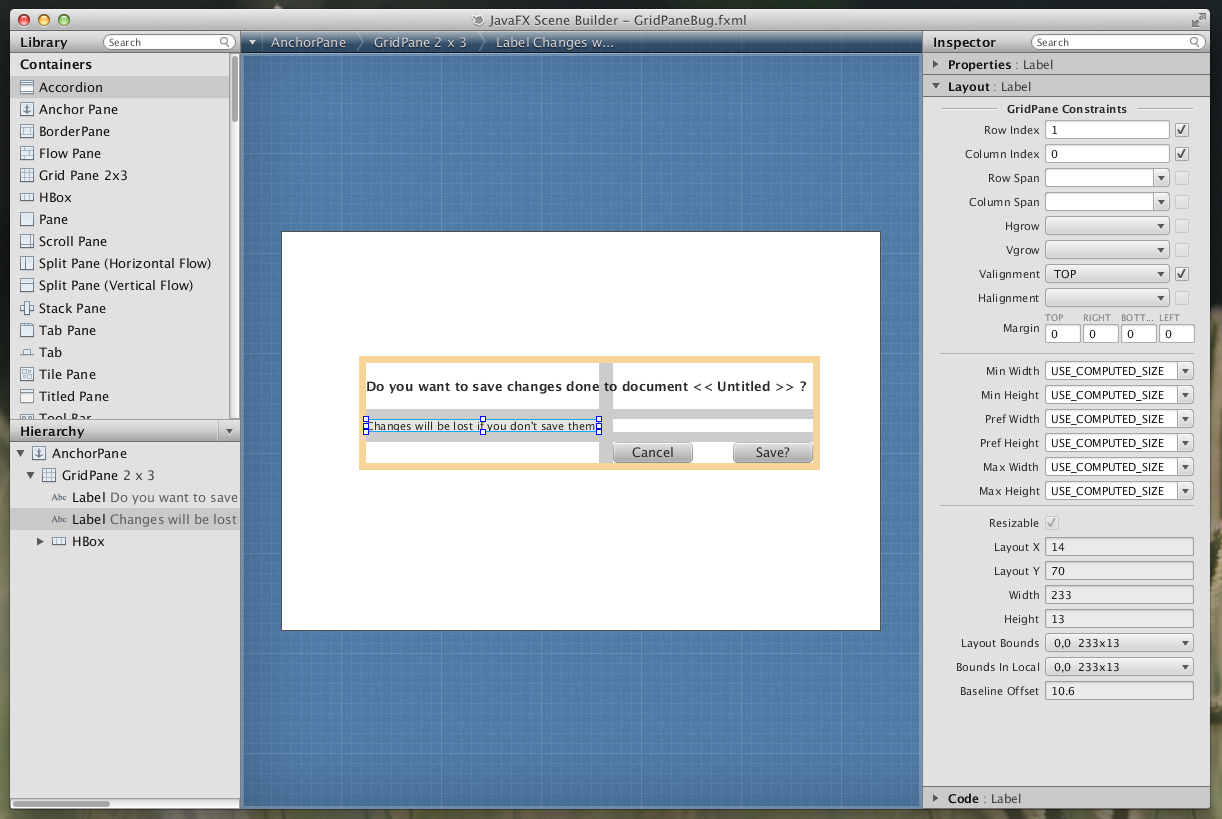Click GridPane 2 x 3 breadcrumb
This screenshot has height=819, width=1222.
(420, 43)
